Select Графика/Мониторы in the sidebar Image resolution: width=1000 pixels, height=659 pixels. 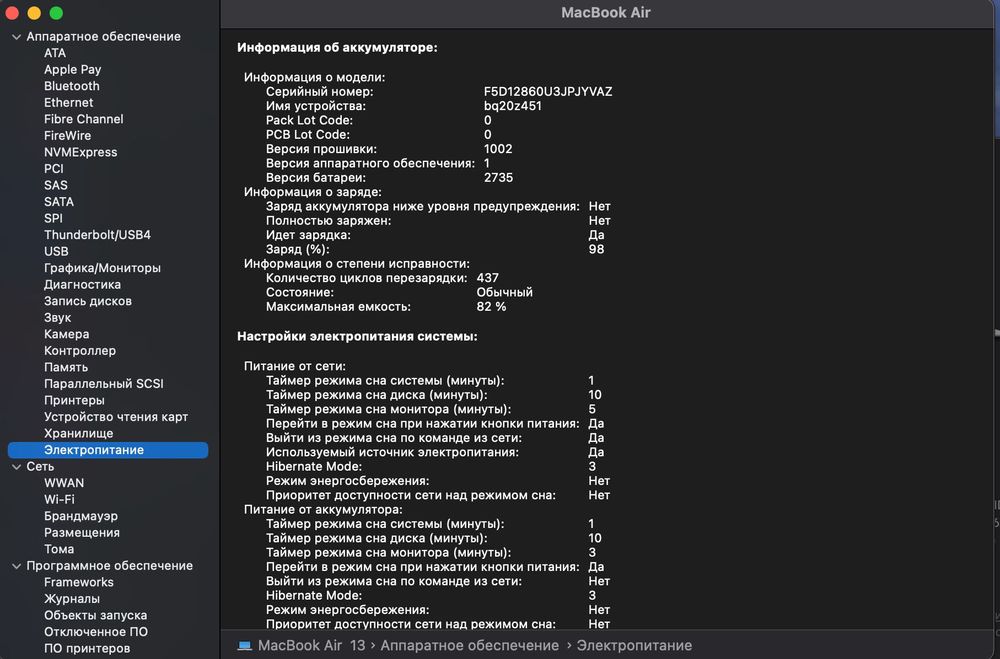(x=102, y=268)
